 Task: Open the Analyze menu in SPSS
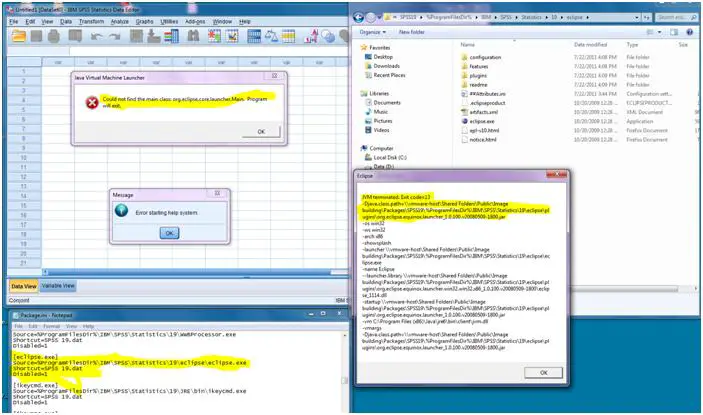(x=120, y=22)
